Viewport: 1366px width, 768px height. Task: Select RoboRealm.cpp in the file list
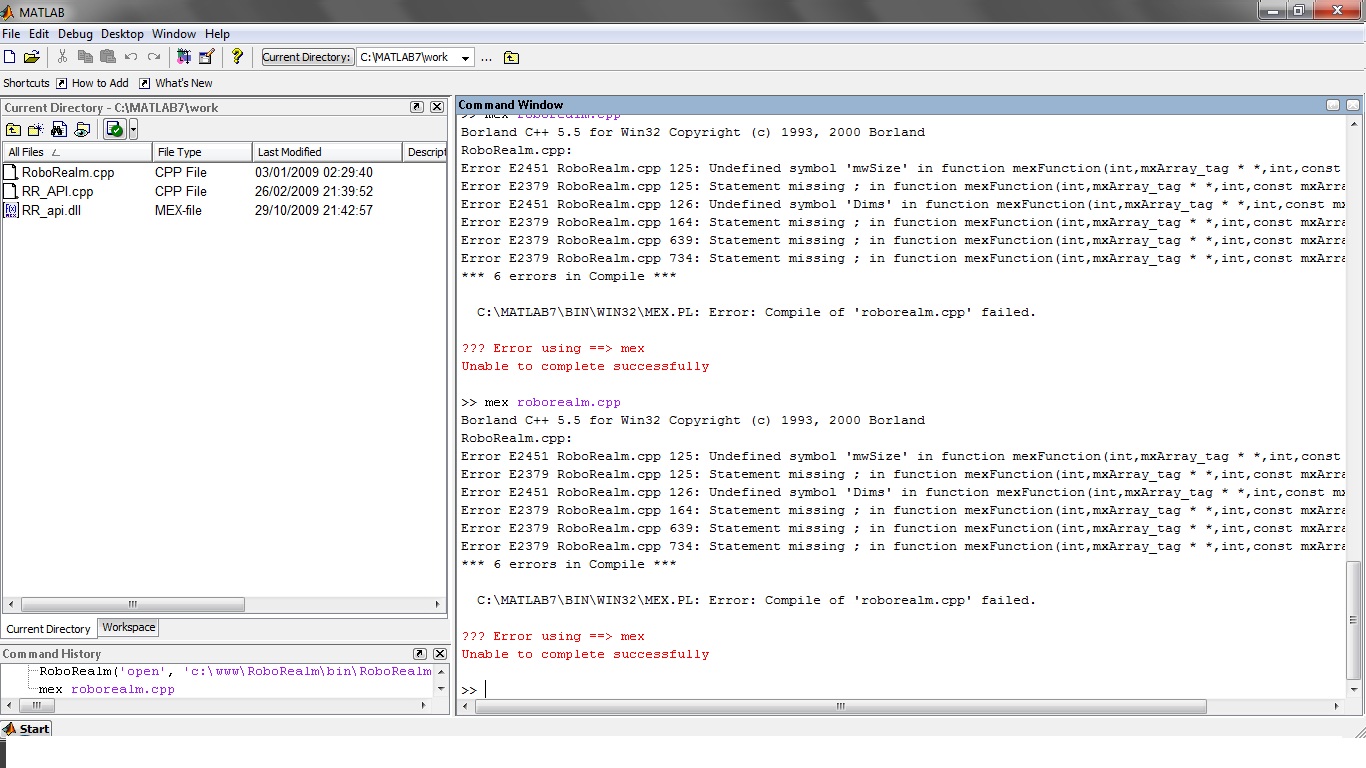coord(68,172)
